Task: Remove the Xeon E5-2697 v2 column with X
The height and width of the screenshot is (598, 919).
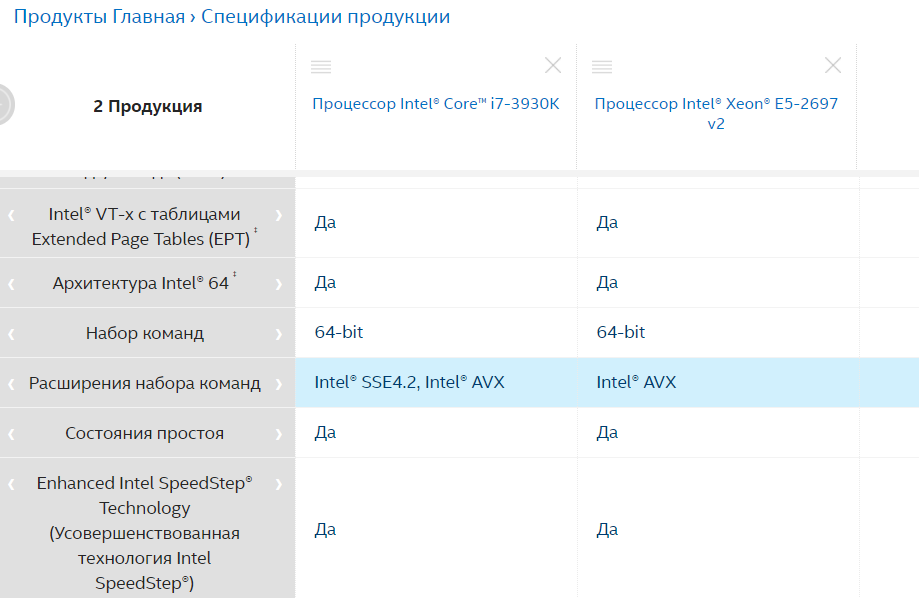Action: (833, 66)
